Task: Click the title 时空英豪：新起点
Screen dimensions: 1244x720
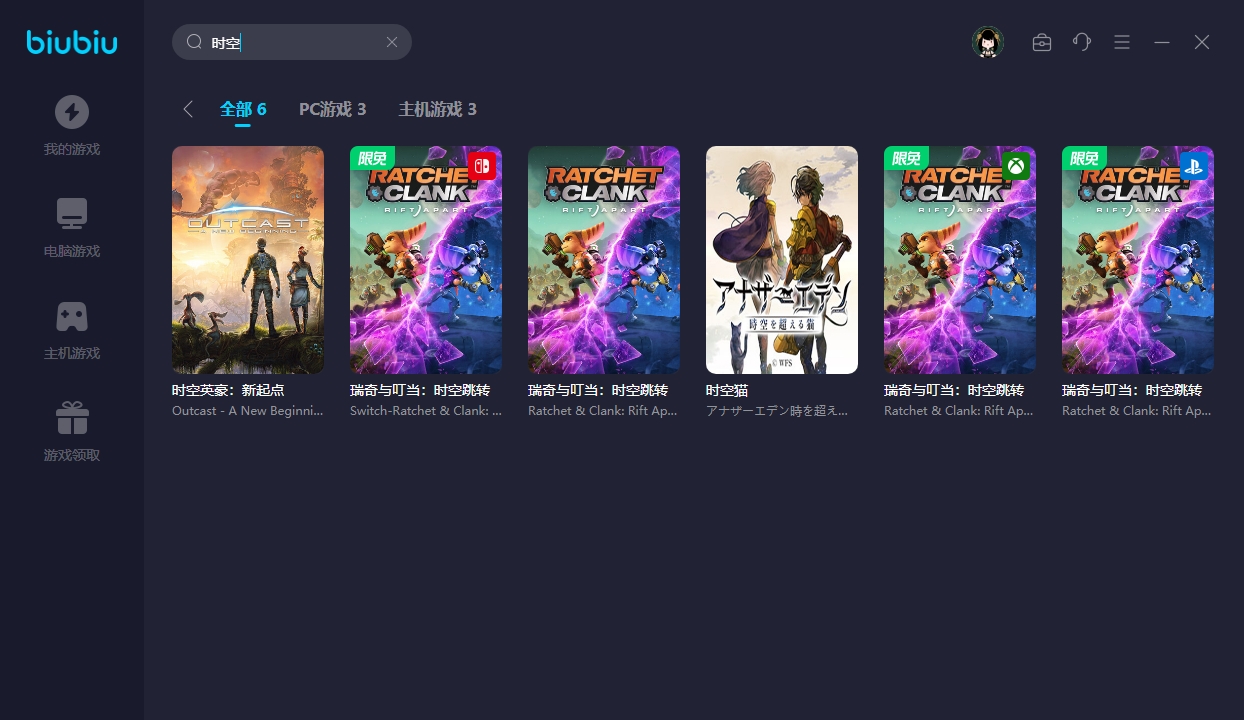Action: click(228, 390)
